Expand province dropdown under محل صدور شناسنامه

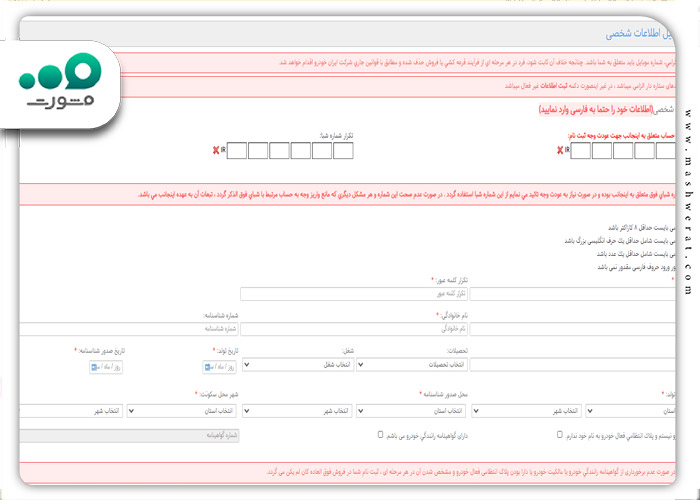click(x=411, y=411)
